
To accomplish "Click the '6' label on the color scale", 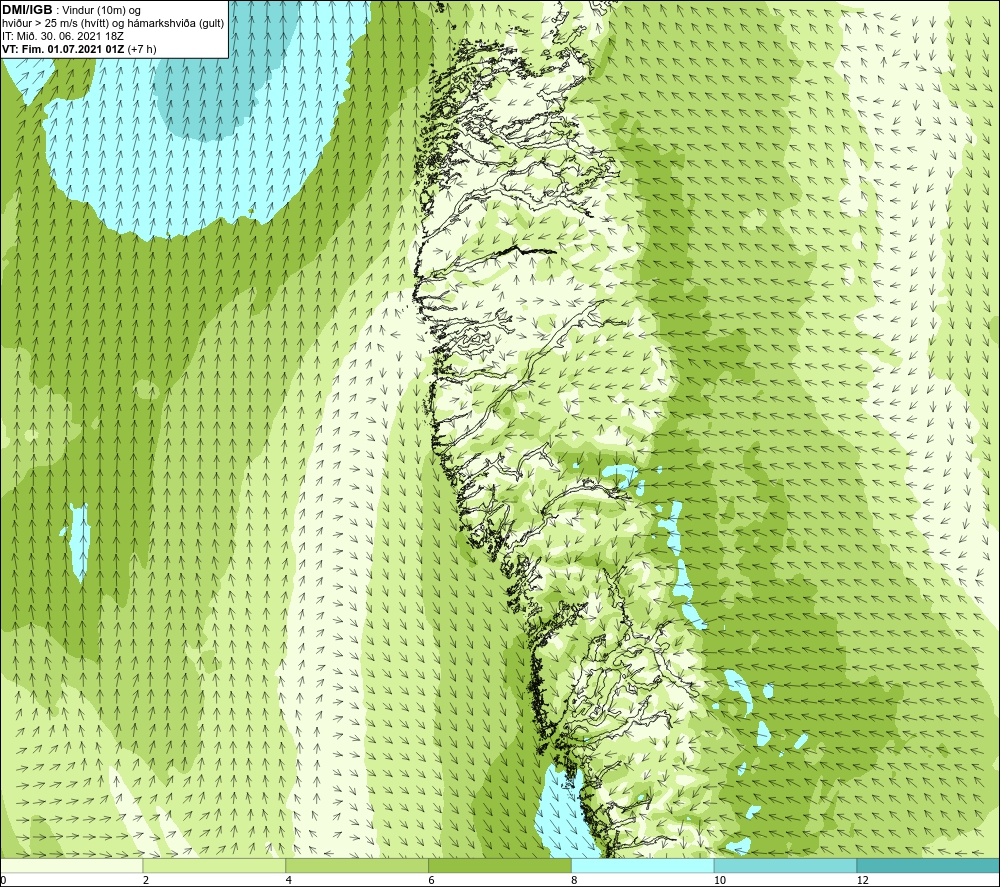I will 432,880.
